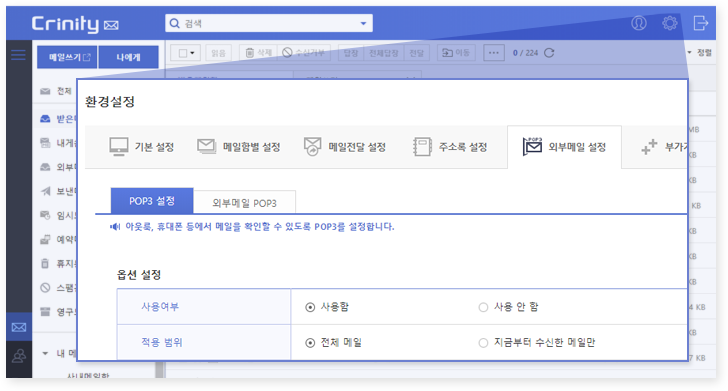Click the 임시 drafts folder icon
This screenshot has height=391, width=728.
(45, 215)
